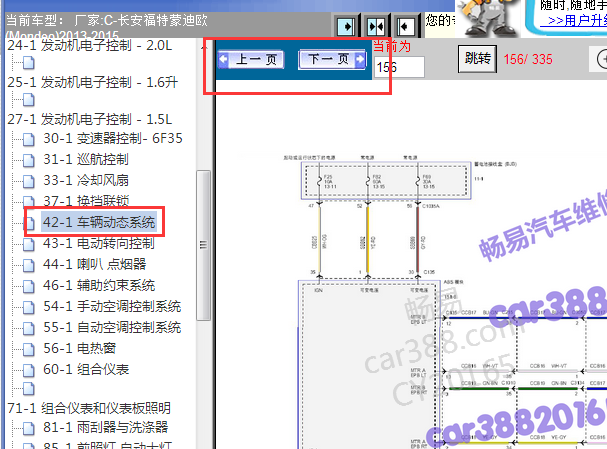Select 42-1 车辆动态系统 entry
This screenshot has width=607, height=449.
click(99, 222)
